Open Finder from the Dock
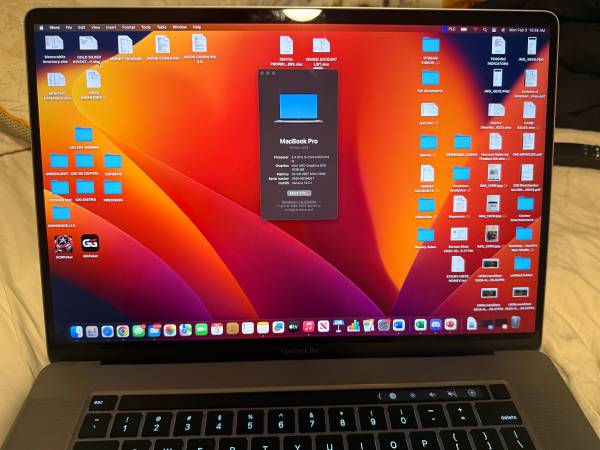 click(x=77, y=331)
